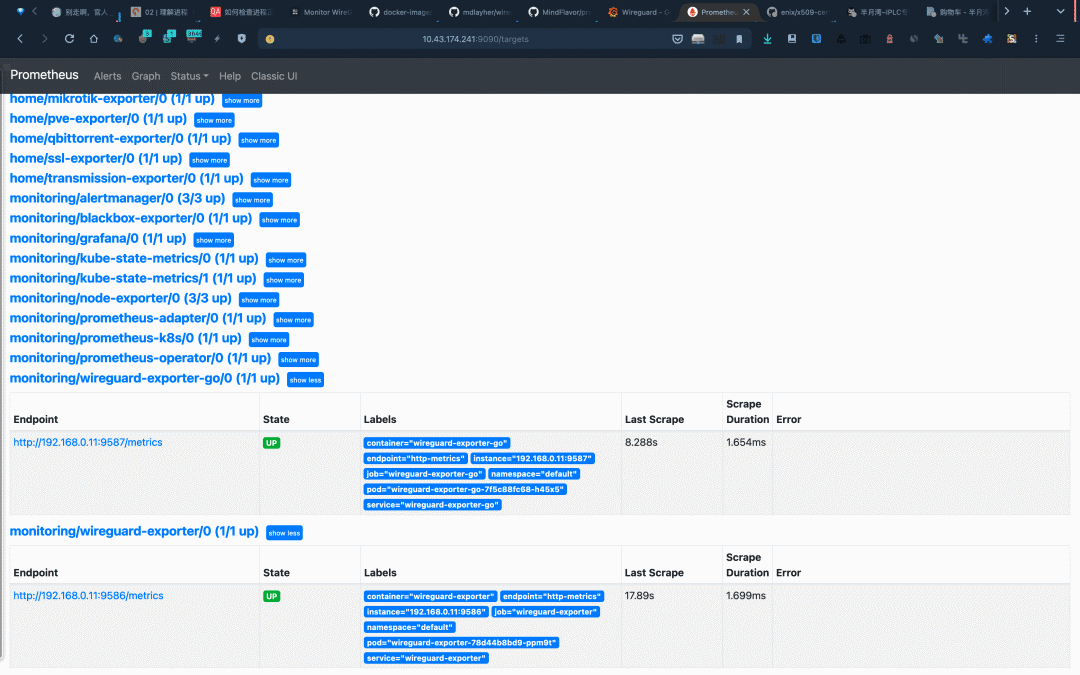Image resolution: width=1080 pixels, height=675 pixels.
Task: Expand monitoring/node-exporter/0 with show more
Action: coord(259,300)
